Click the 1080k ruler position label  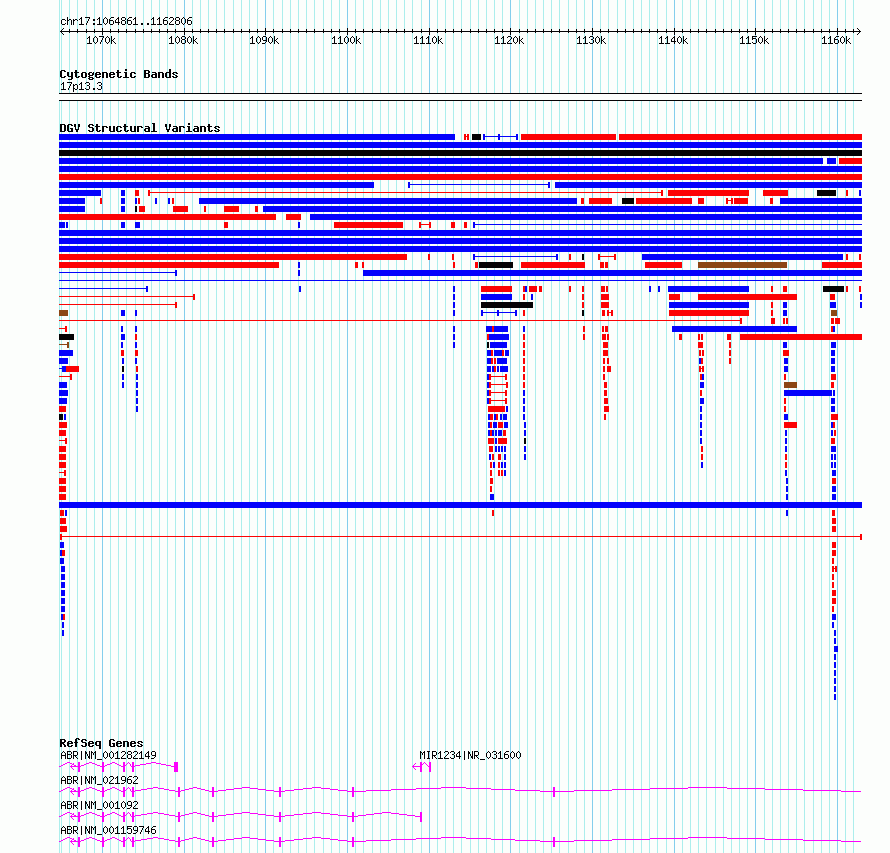point(183,40)
